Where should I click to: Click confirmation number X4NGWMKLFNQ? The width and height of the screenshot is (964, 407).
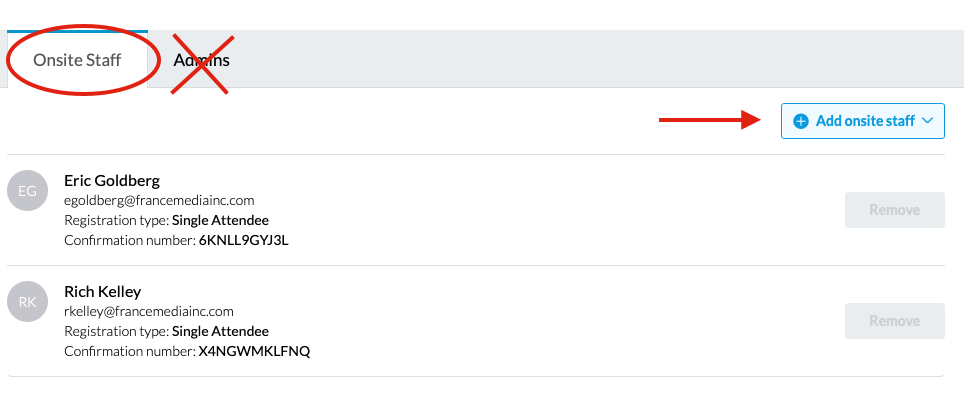tap(254, 352)
